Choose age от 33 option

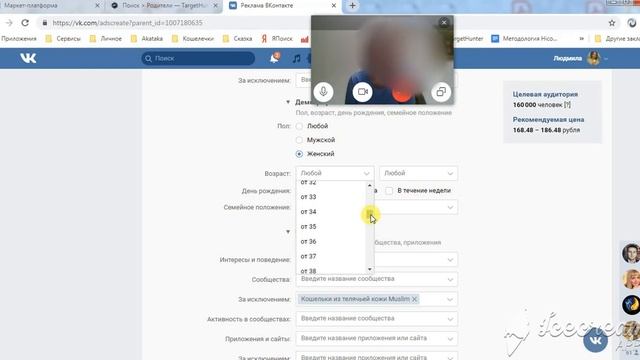point(331,197)
